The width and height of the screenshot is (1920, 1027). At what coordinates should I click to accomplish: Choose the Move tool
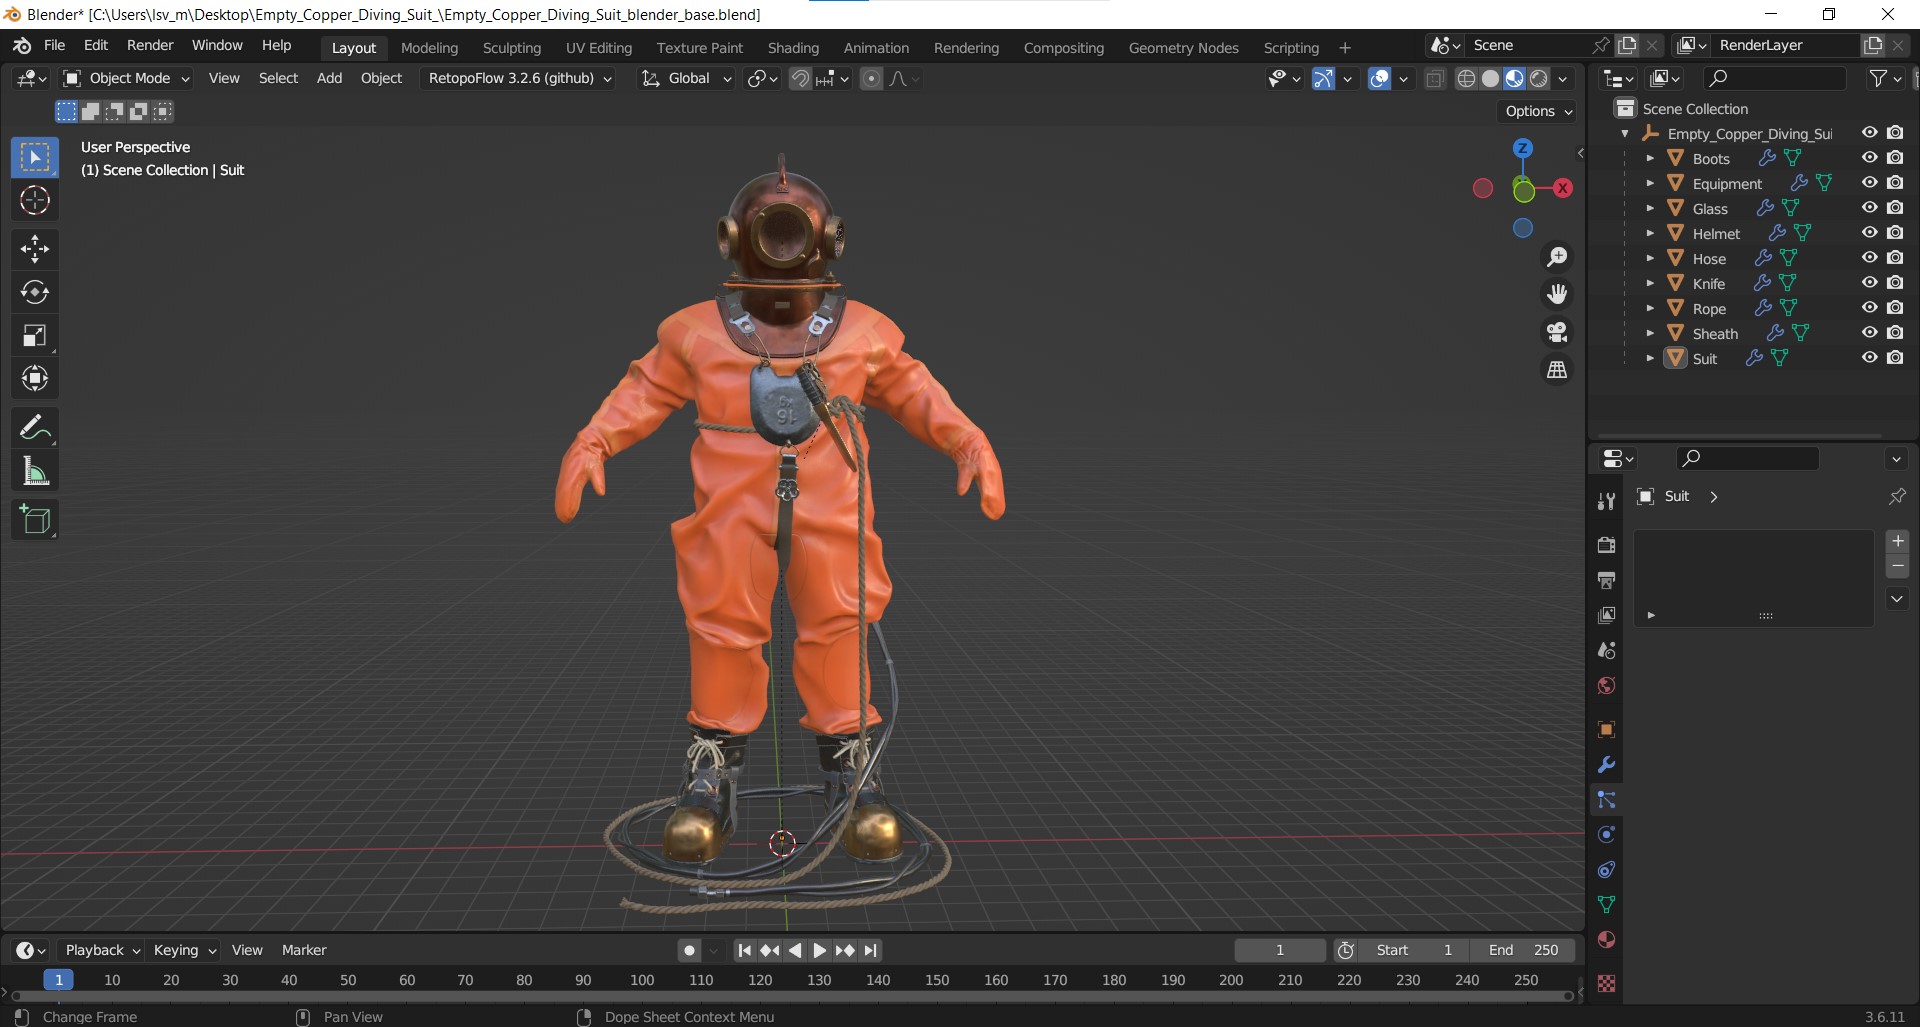pos(35,249)
